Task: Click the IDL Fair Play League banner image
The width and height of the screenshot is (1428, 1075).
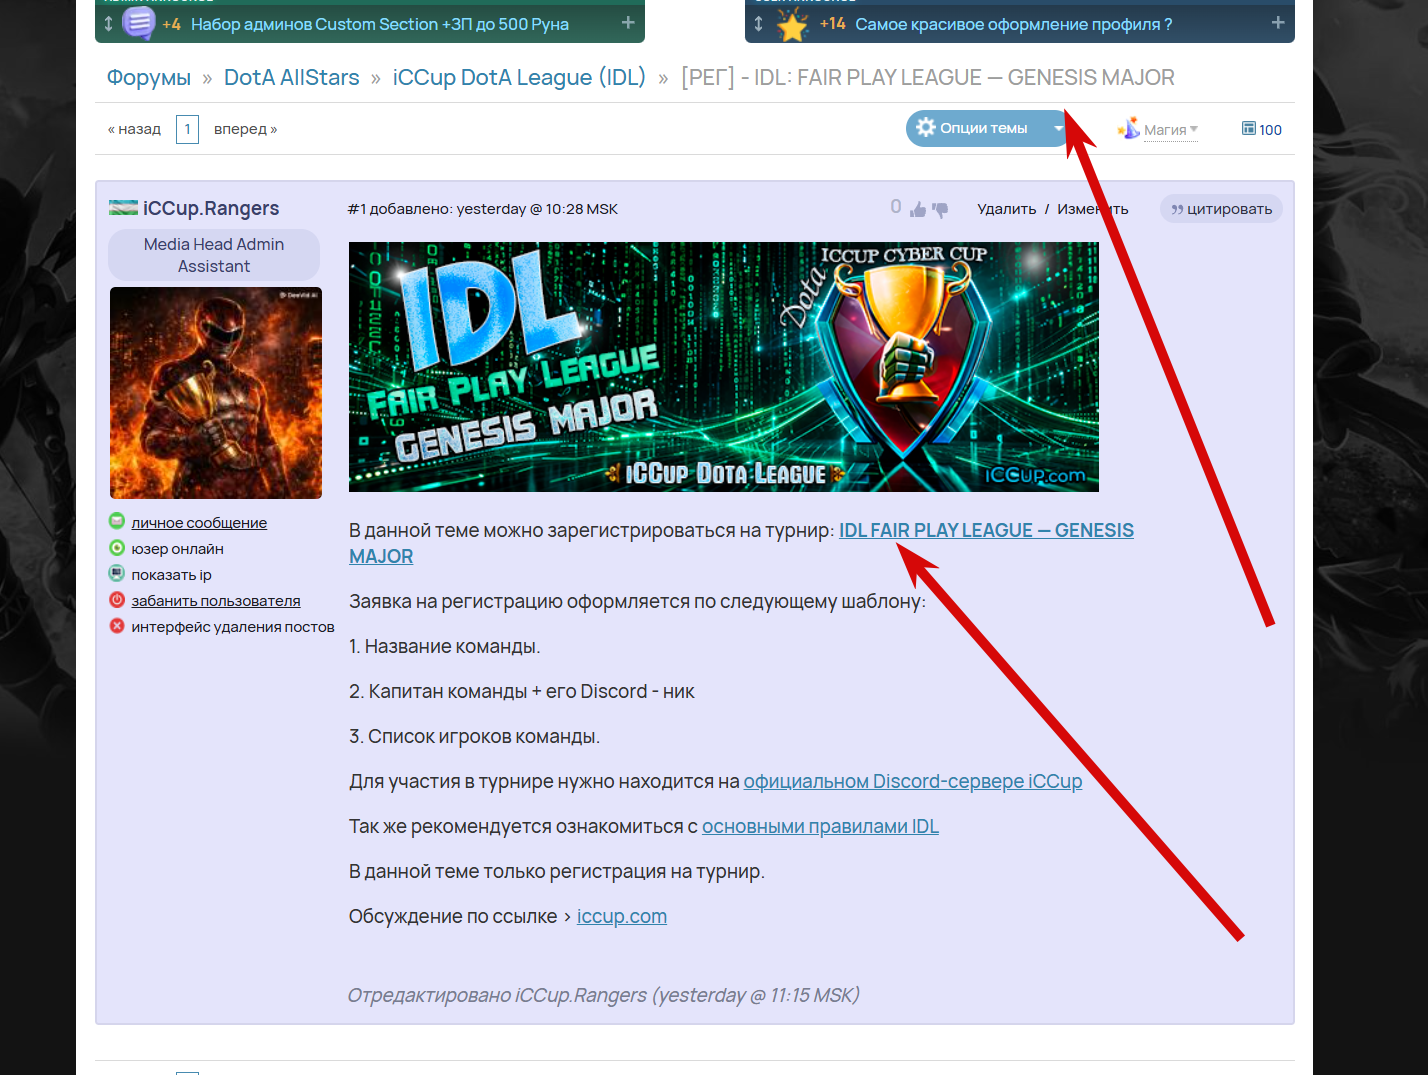Action: click(x=724, y=367)
